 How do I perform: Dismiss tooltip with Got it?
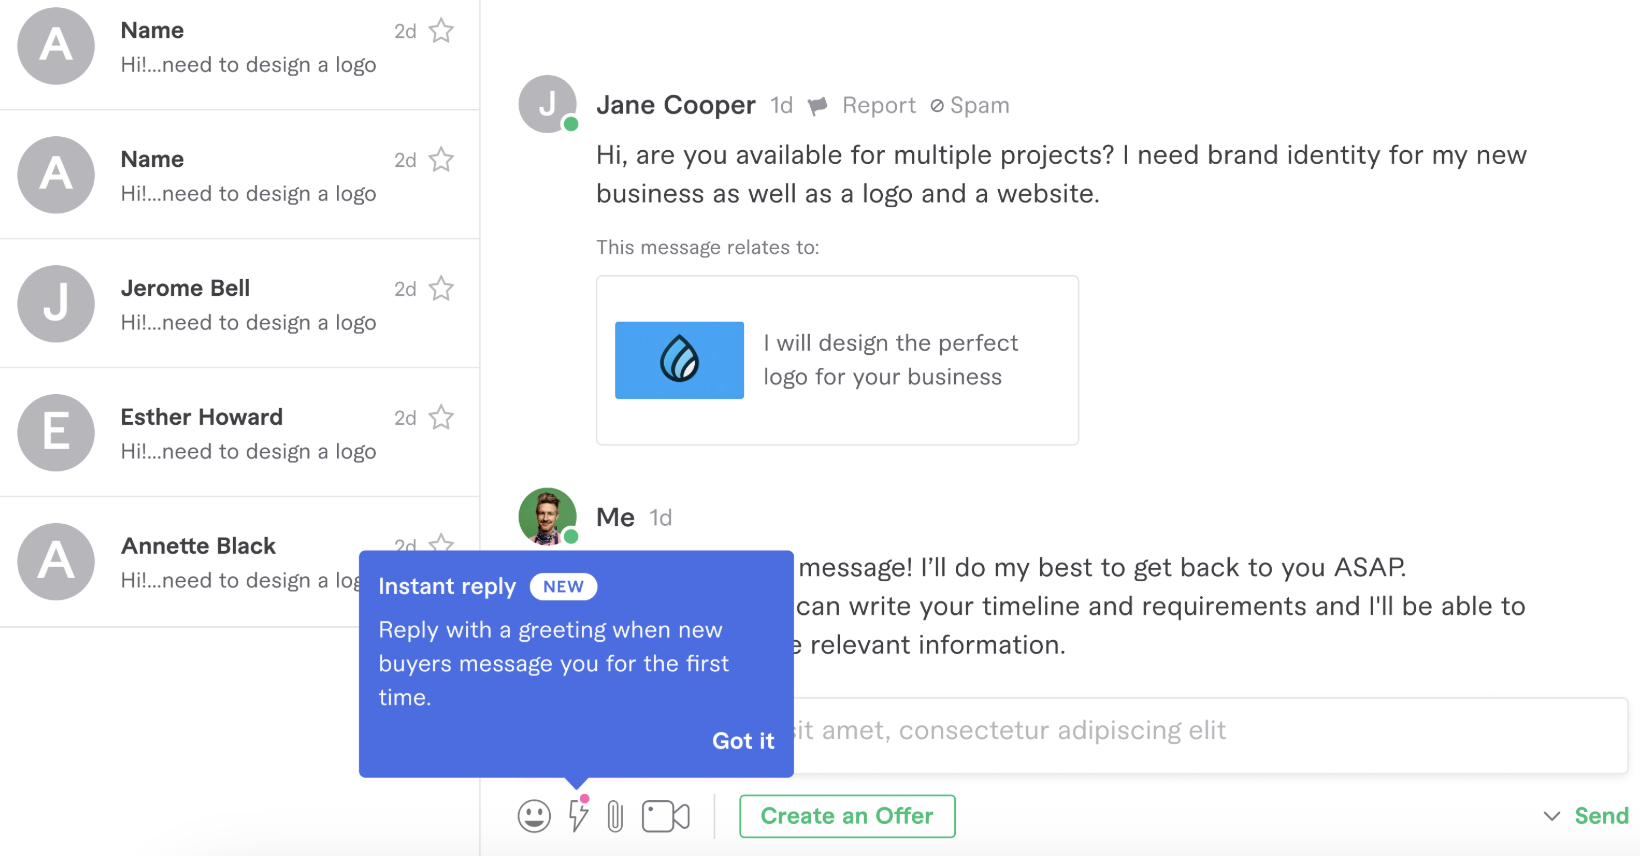coord(743,741)
